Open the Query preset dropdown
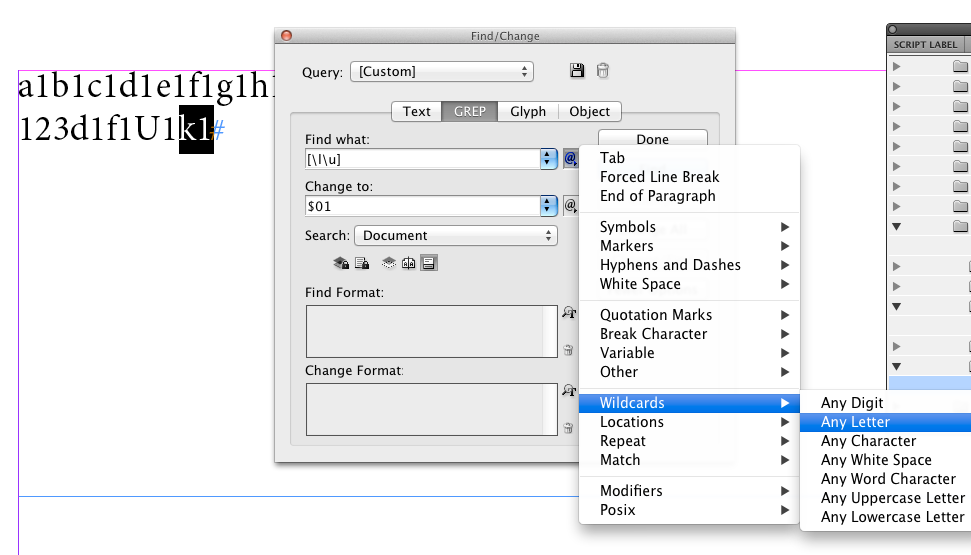Screen dimensions: 971x555 [x=442, y=72]
